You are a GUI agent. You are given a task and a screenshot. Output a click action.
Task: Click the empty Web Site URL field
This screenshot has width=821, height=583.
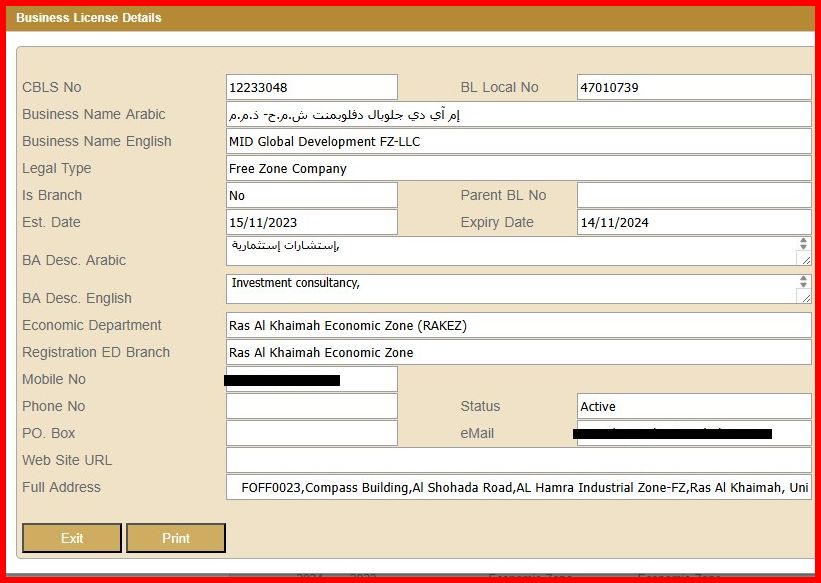[x=519, y=460]
